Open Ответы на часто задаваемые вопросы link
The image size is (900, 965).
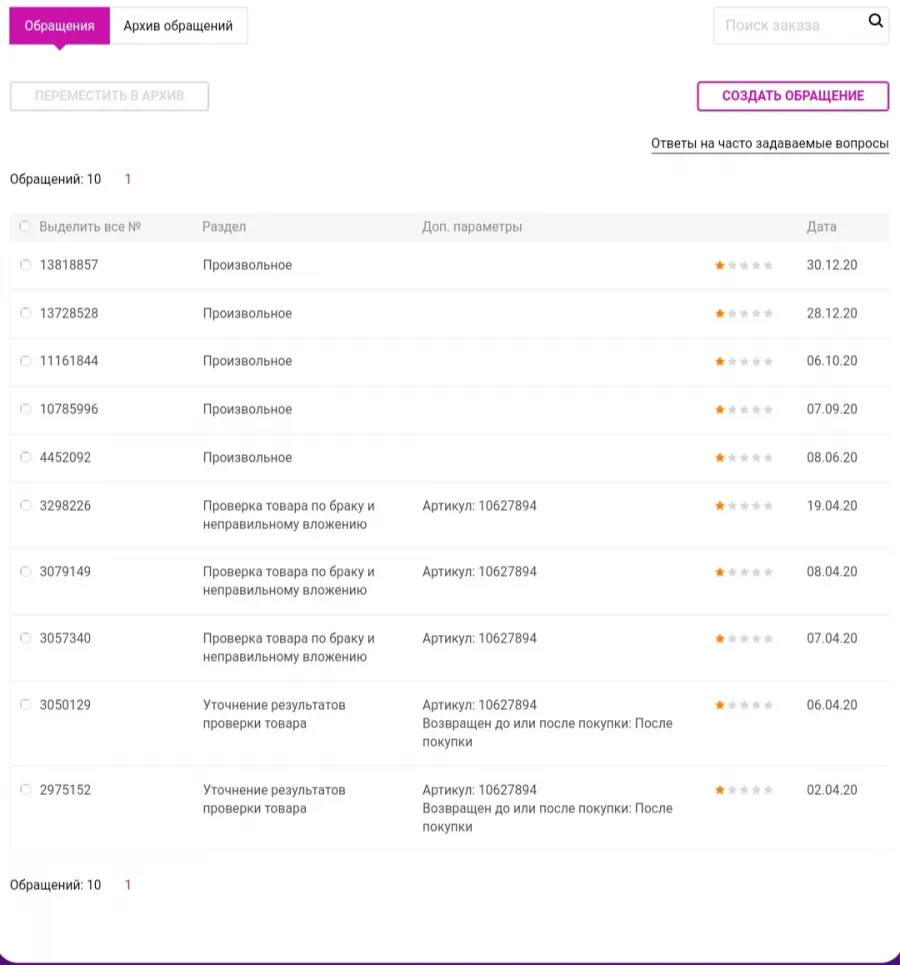click(x=770, y=143)
